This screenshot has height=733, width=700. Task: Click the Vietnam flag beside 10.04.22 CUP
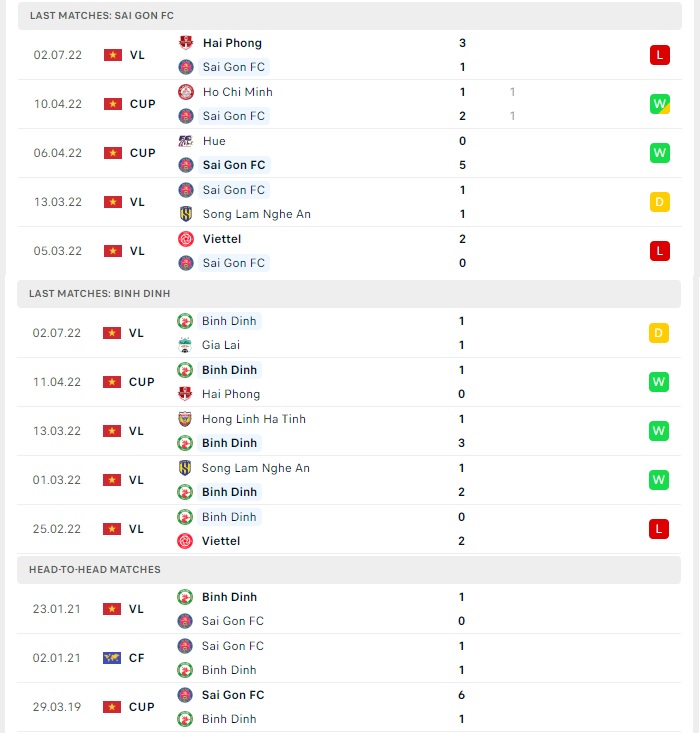click(x=113, y=104)
